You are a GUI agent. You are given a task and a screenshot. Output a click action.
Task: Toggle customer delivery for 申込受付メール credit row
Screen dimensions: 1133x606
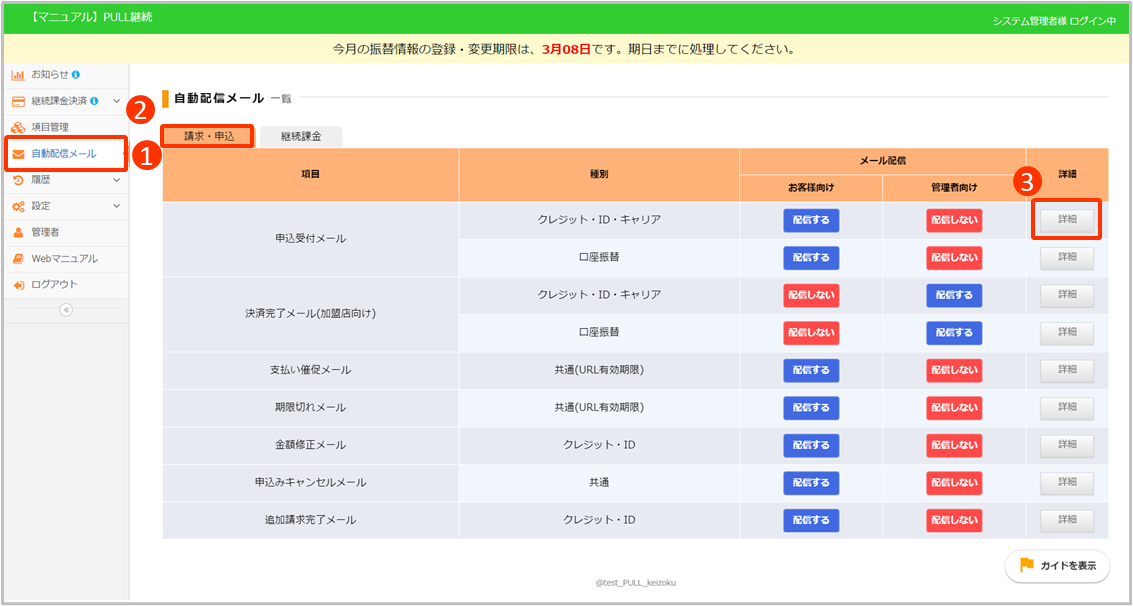(x=811, y=220)
